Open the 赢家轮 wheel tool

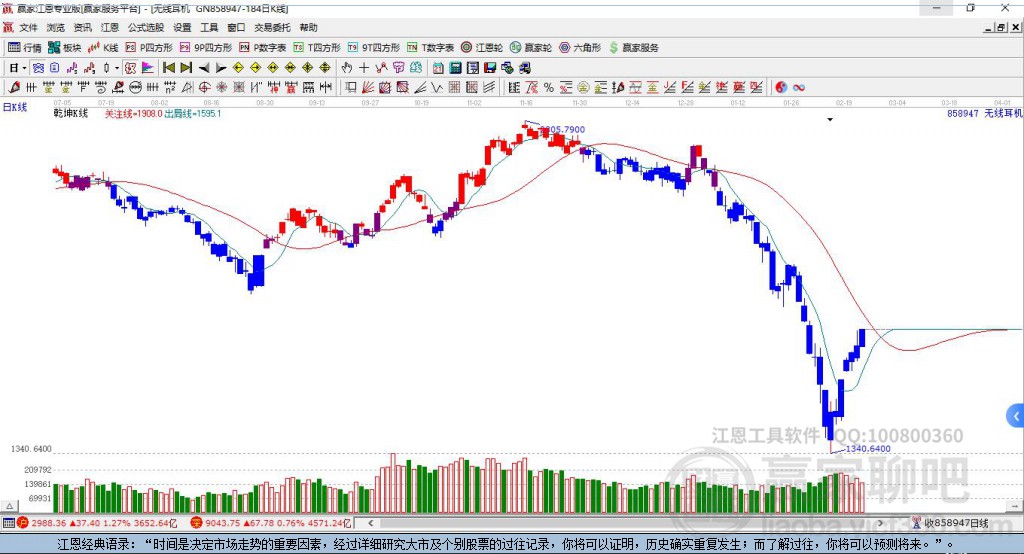coord(531,48)
